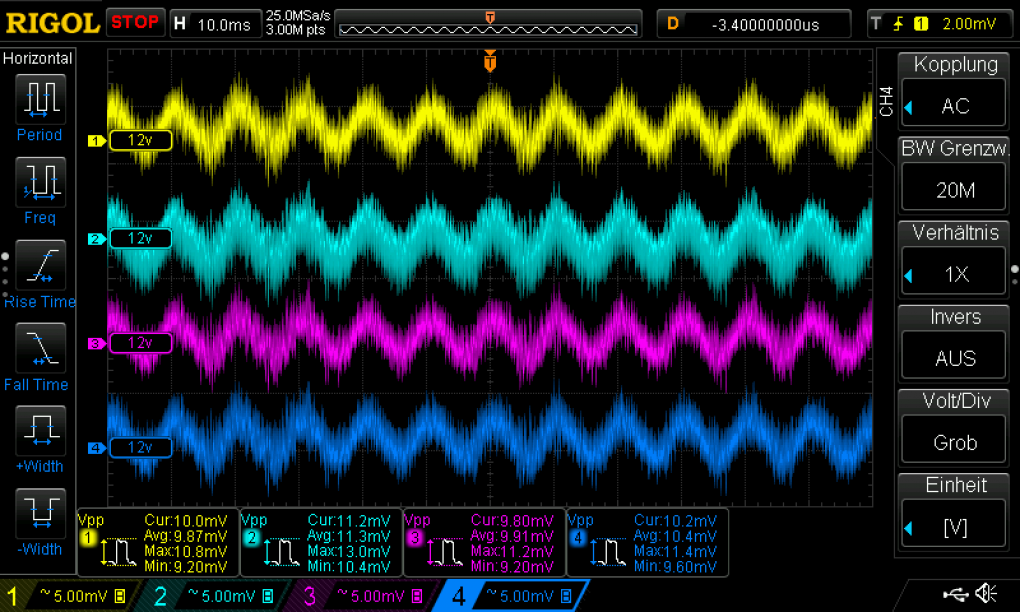Click the waveform memory overview bar
This screenshot has height=612, width=1020.
point(489,24)
